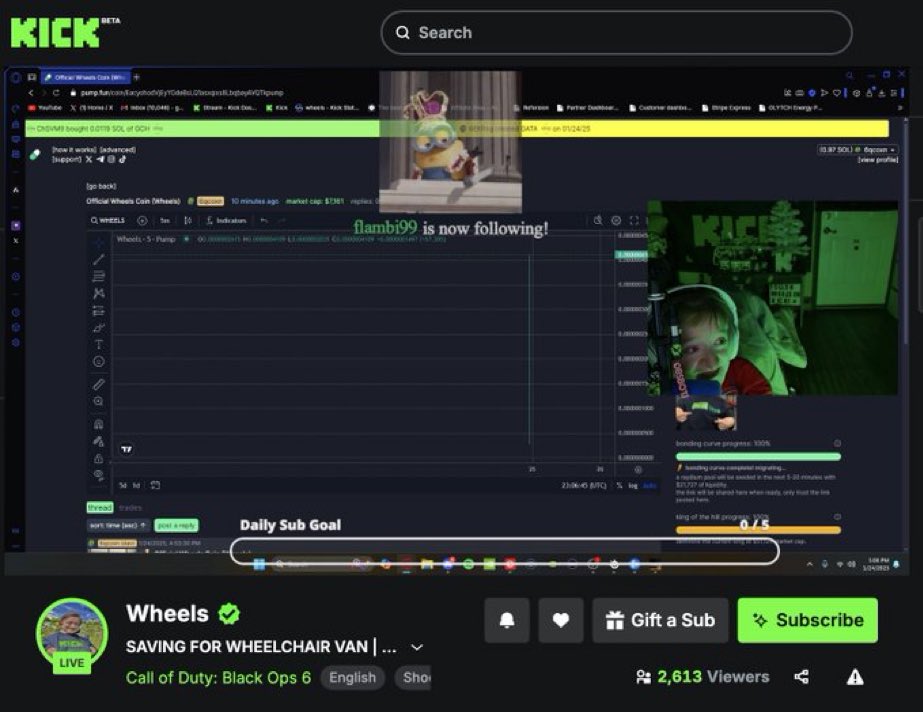Follow Wheels with the heart button

[x=561, y=620]
